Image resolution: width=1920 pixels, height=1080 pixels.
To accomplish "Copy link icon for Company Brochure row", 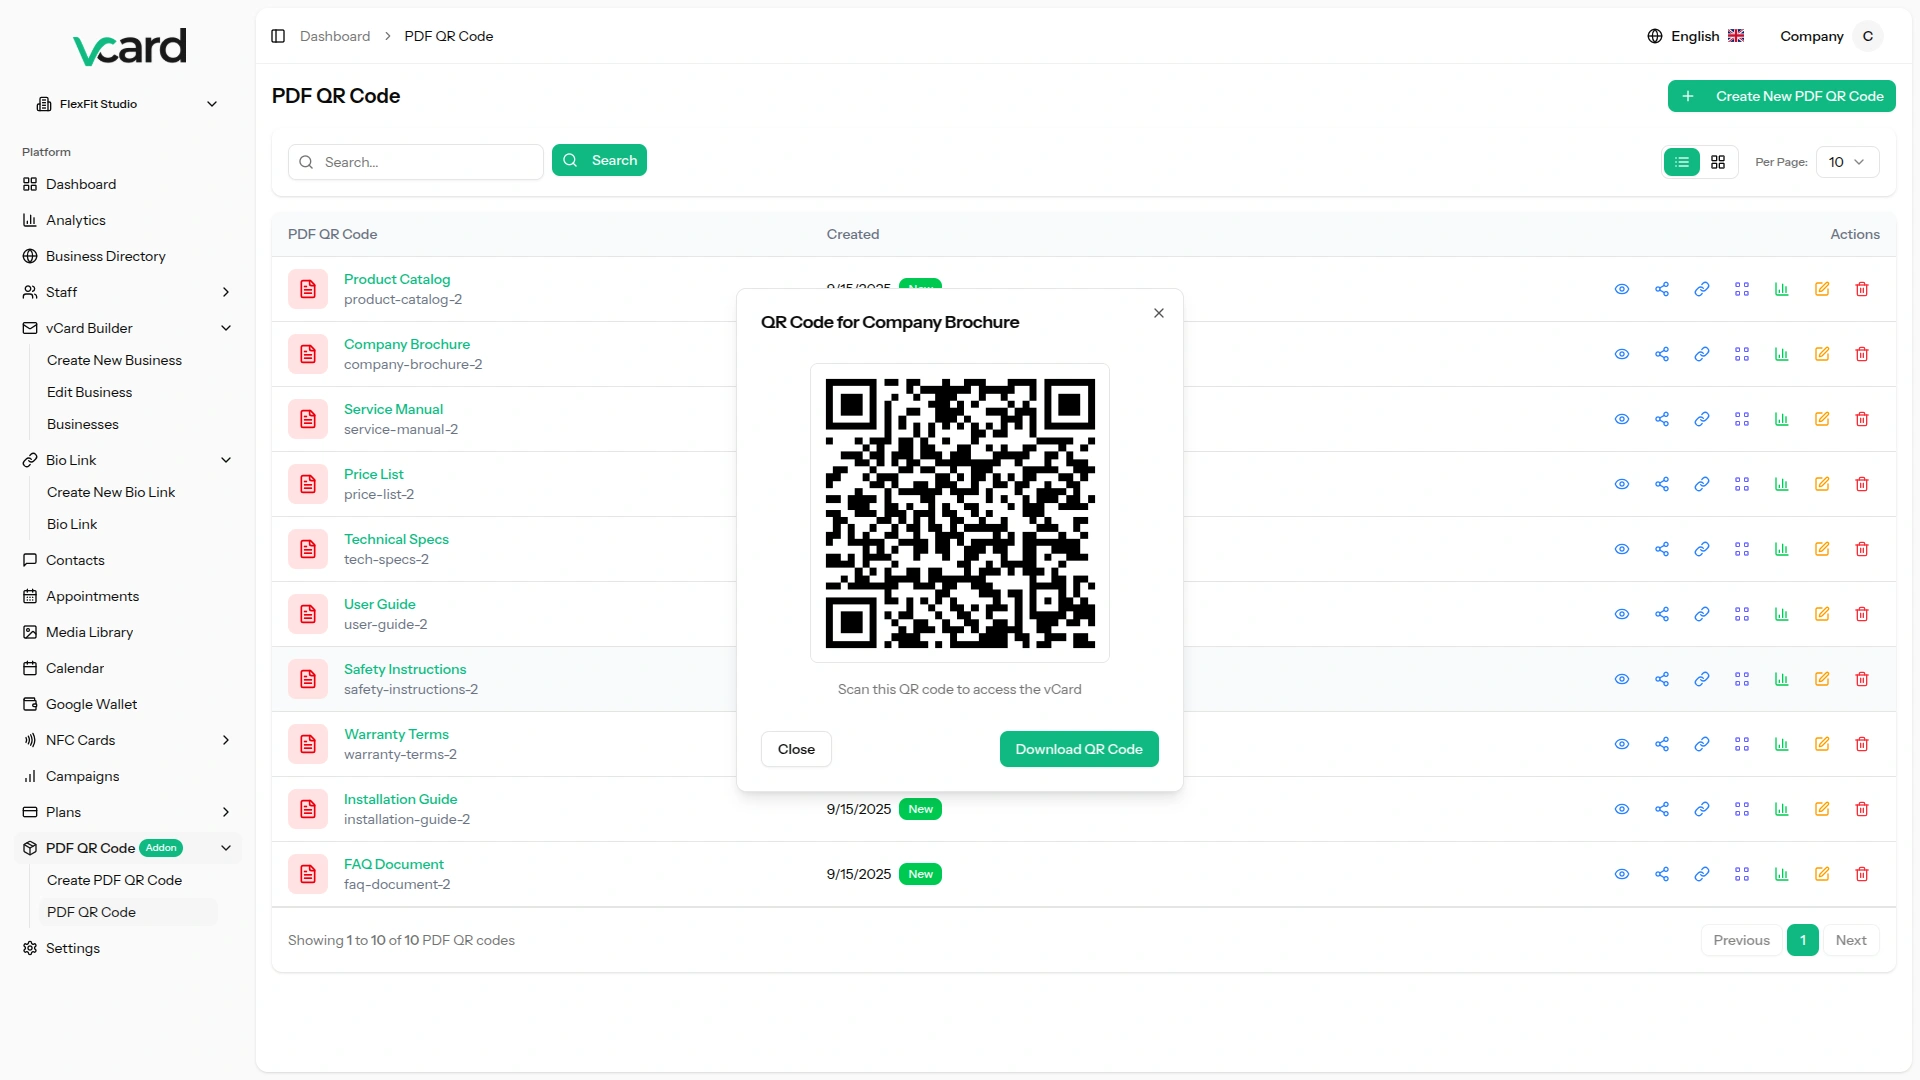I will pyautogui.click(x=1702, y=354).
